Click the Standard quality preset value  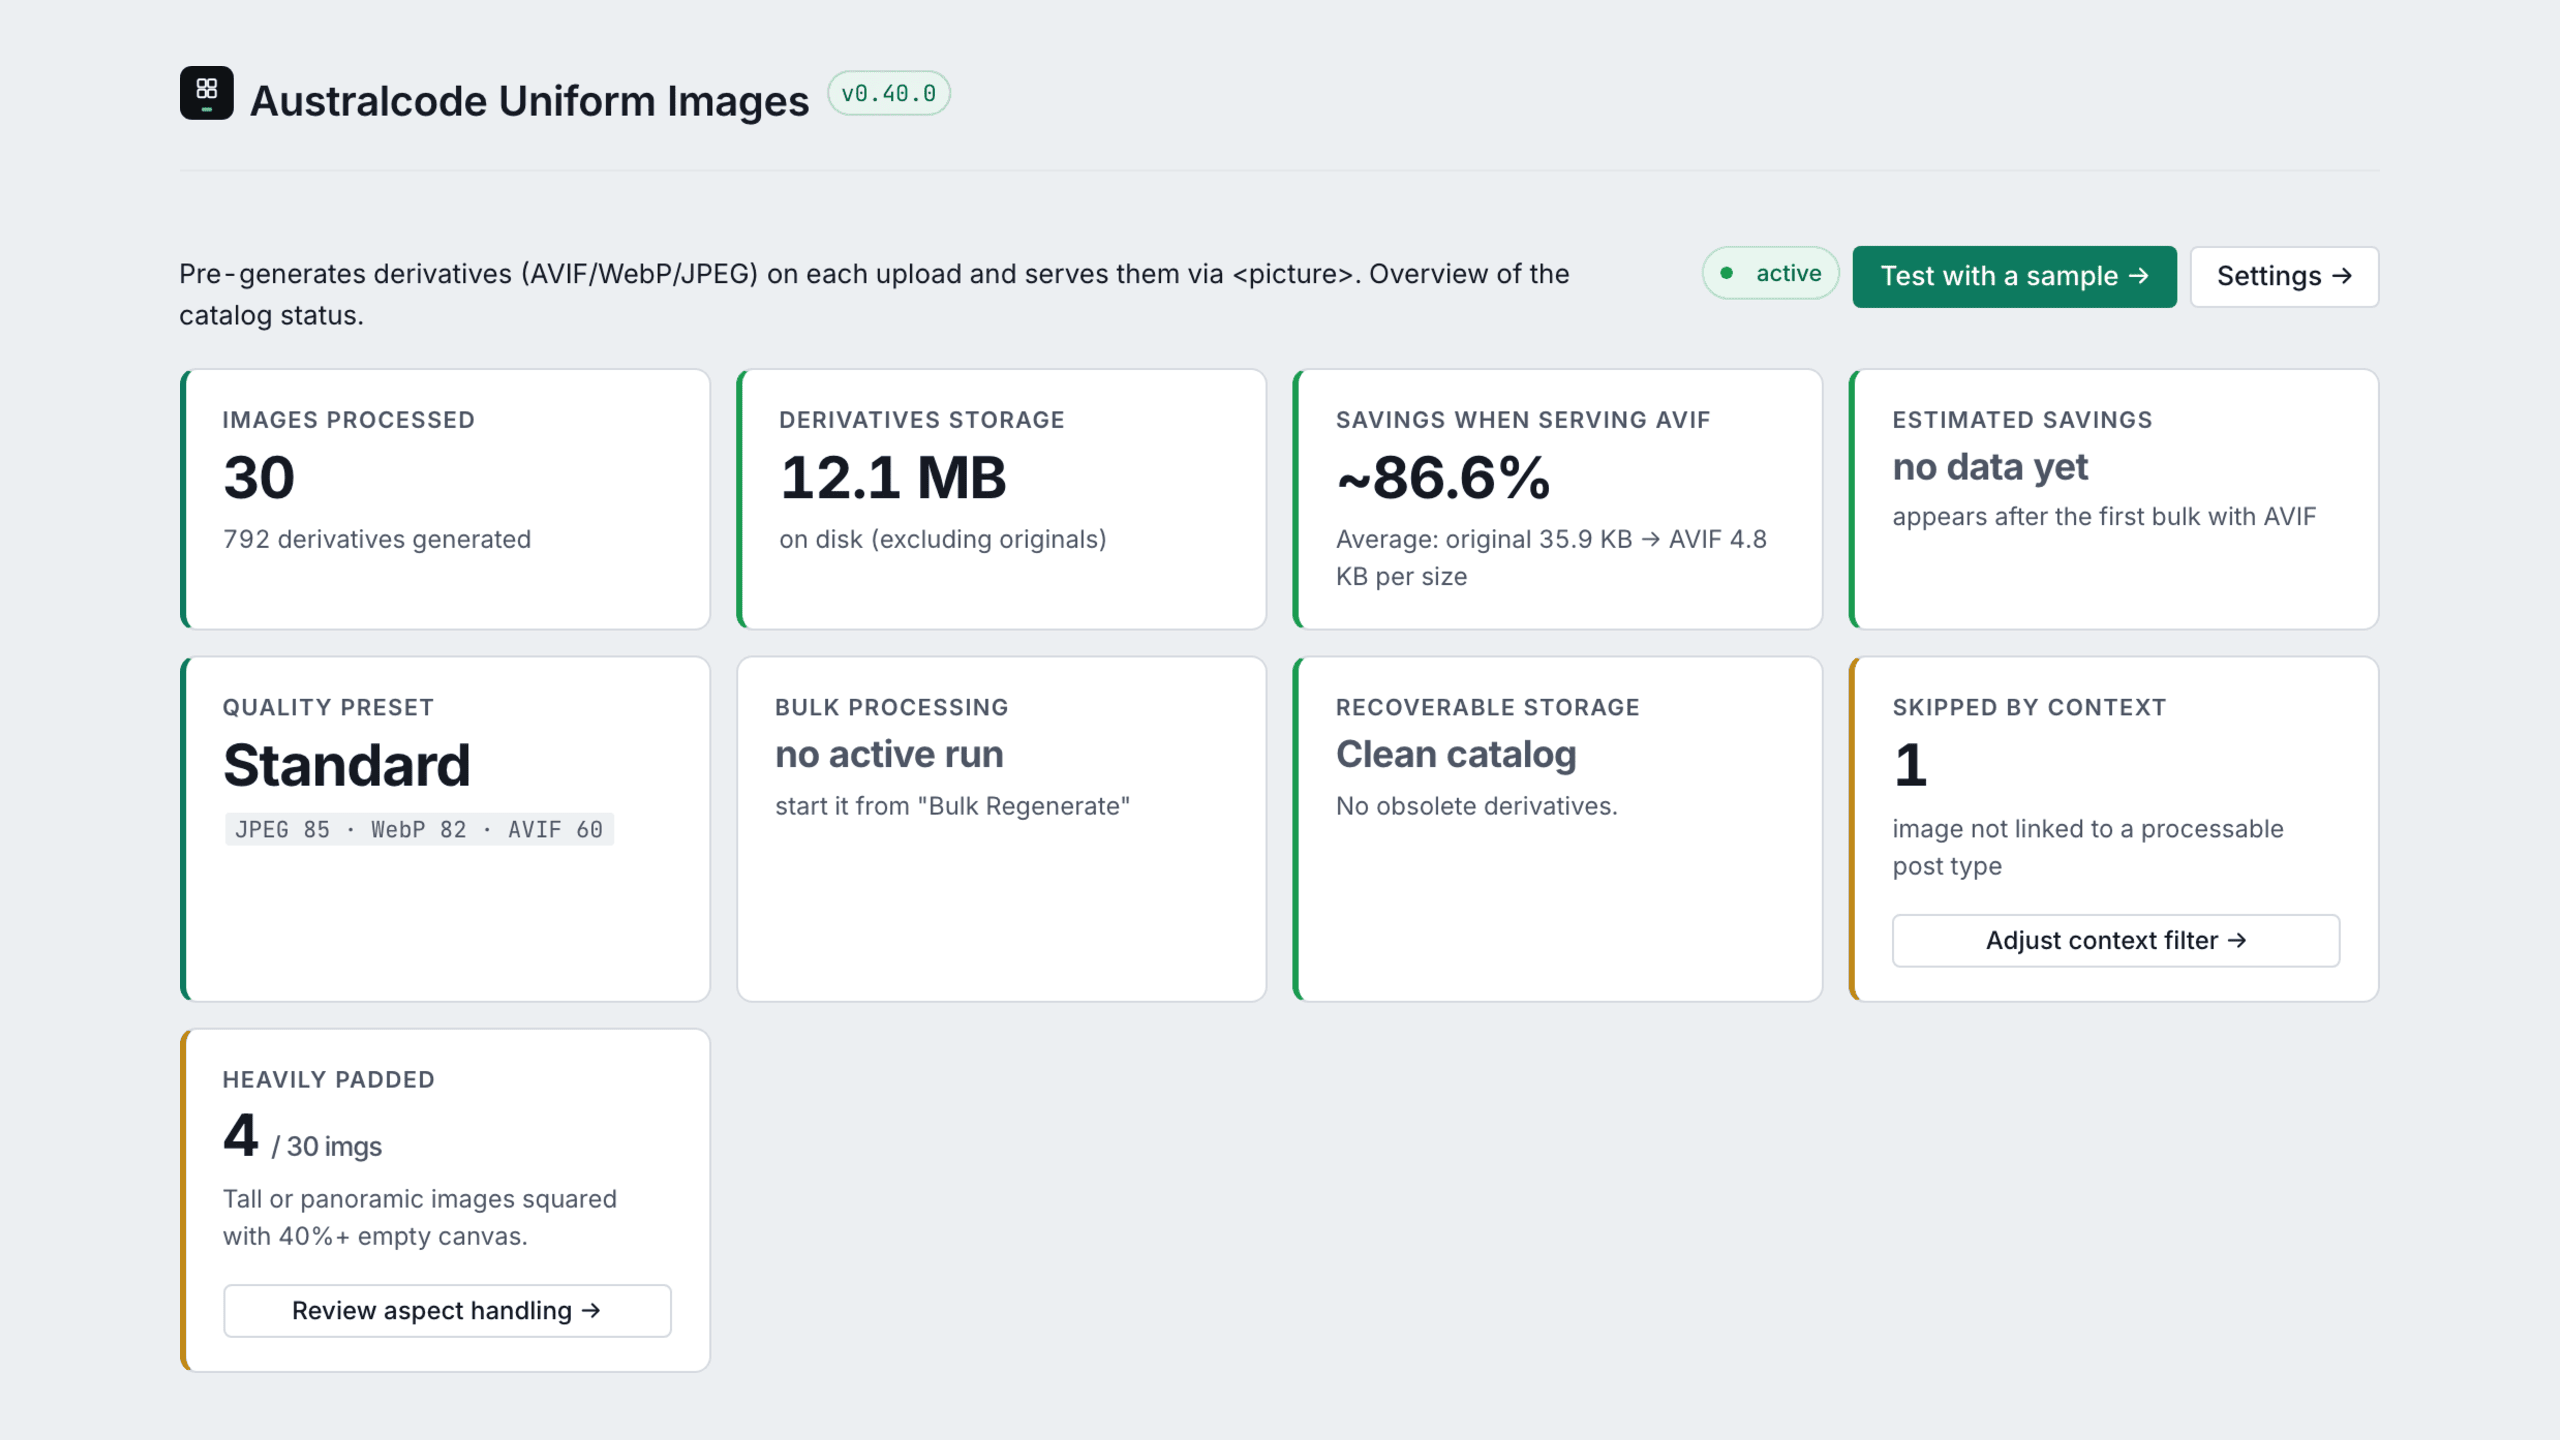346,765
